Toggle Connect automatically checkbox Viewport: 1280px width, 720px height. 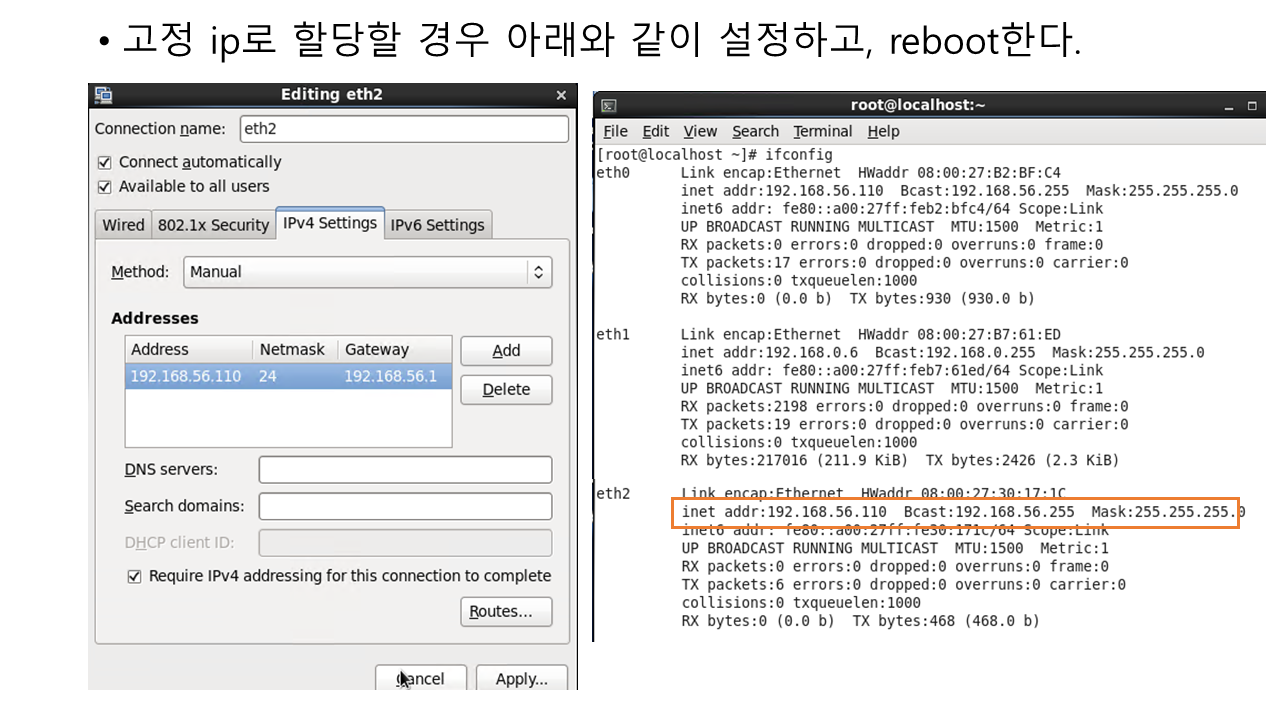coord(104,162)
